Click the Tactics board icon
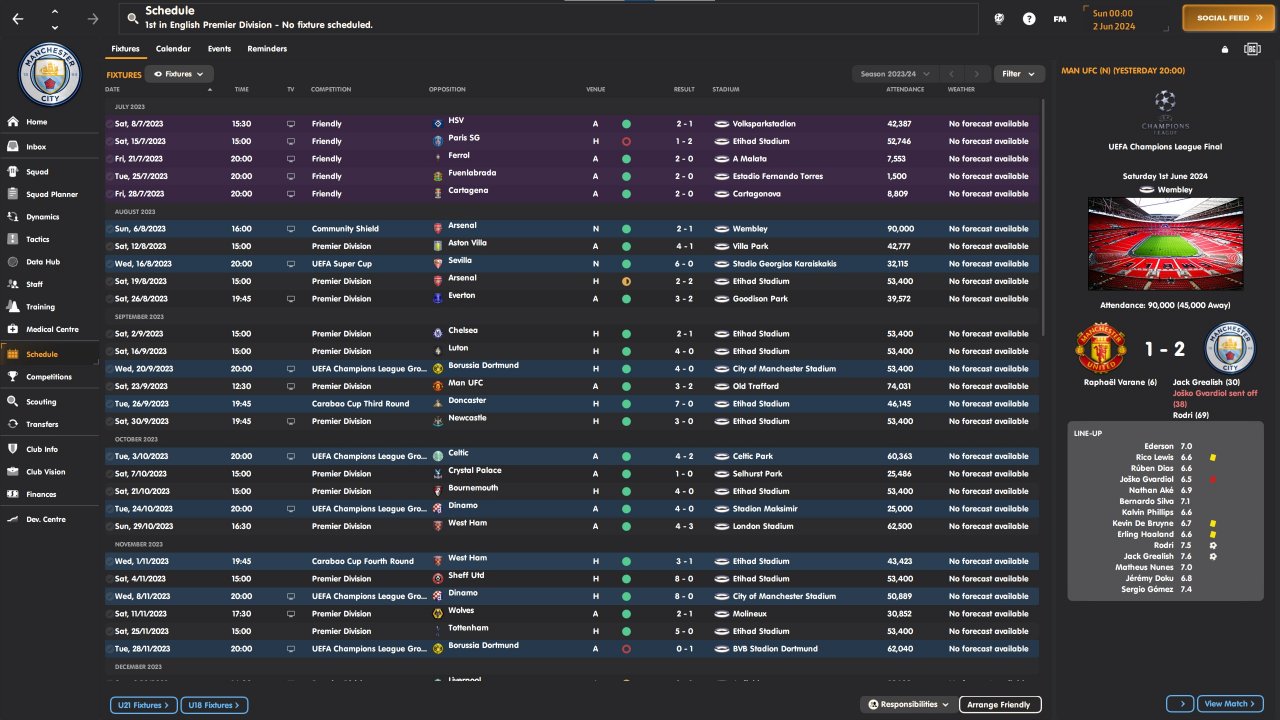This screenshot has height=720, width=1280. click(13, 239)
